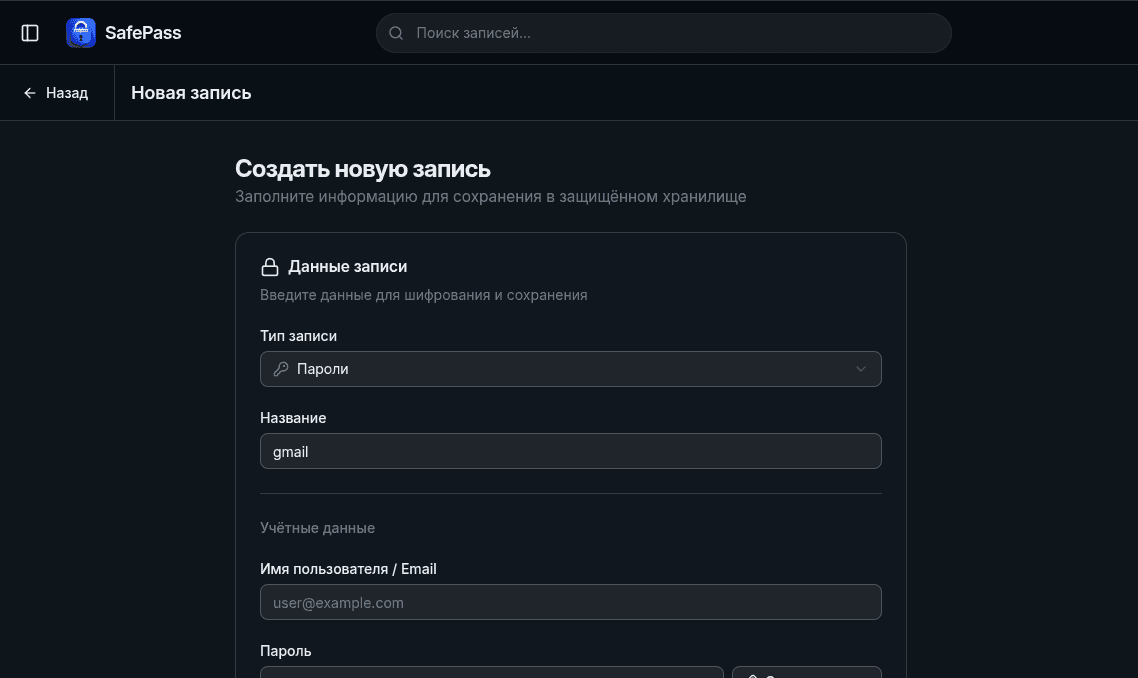Click the Имя пользователя / Email field
This screenshot has height=678, width=1138.
coord(570,602)
